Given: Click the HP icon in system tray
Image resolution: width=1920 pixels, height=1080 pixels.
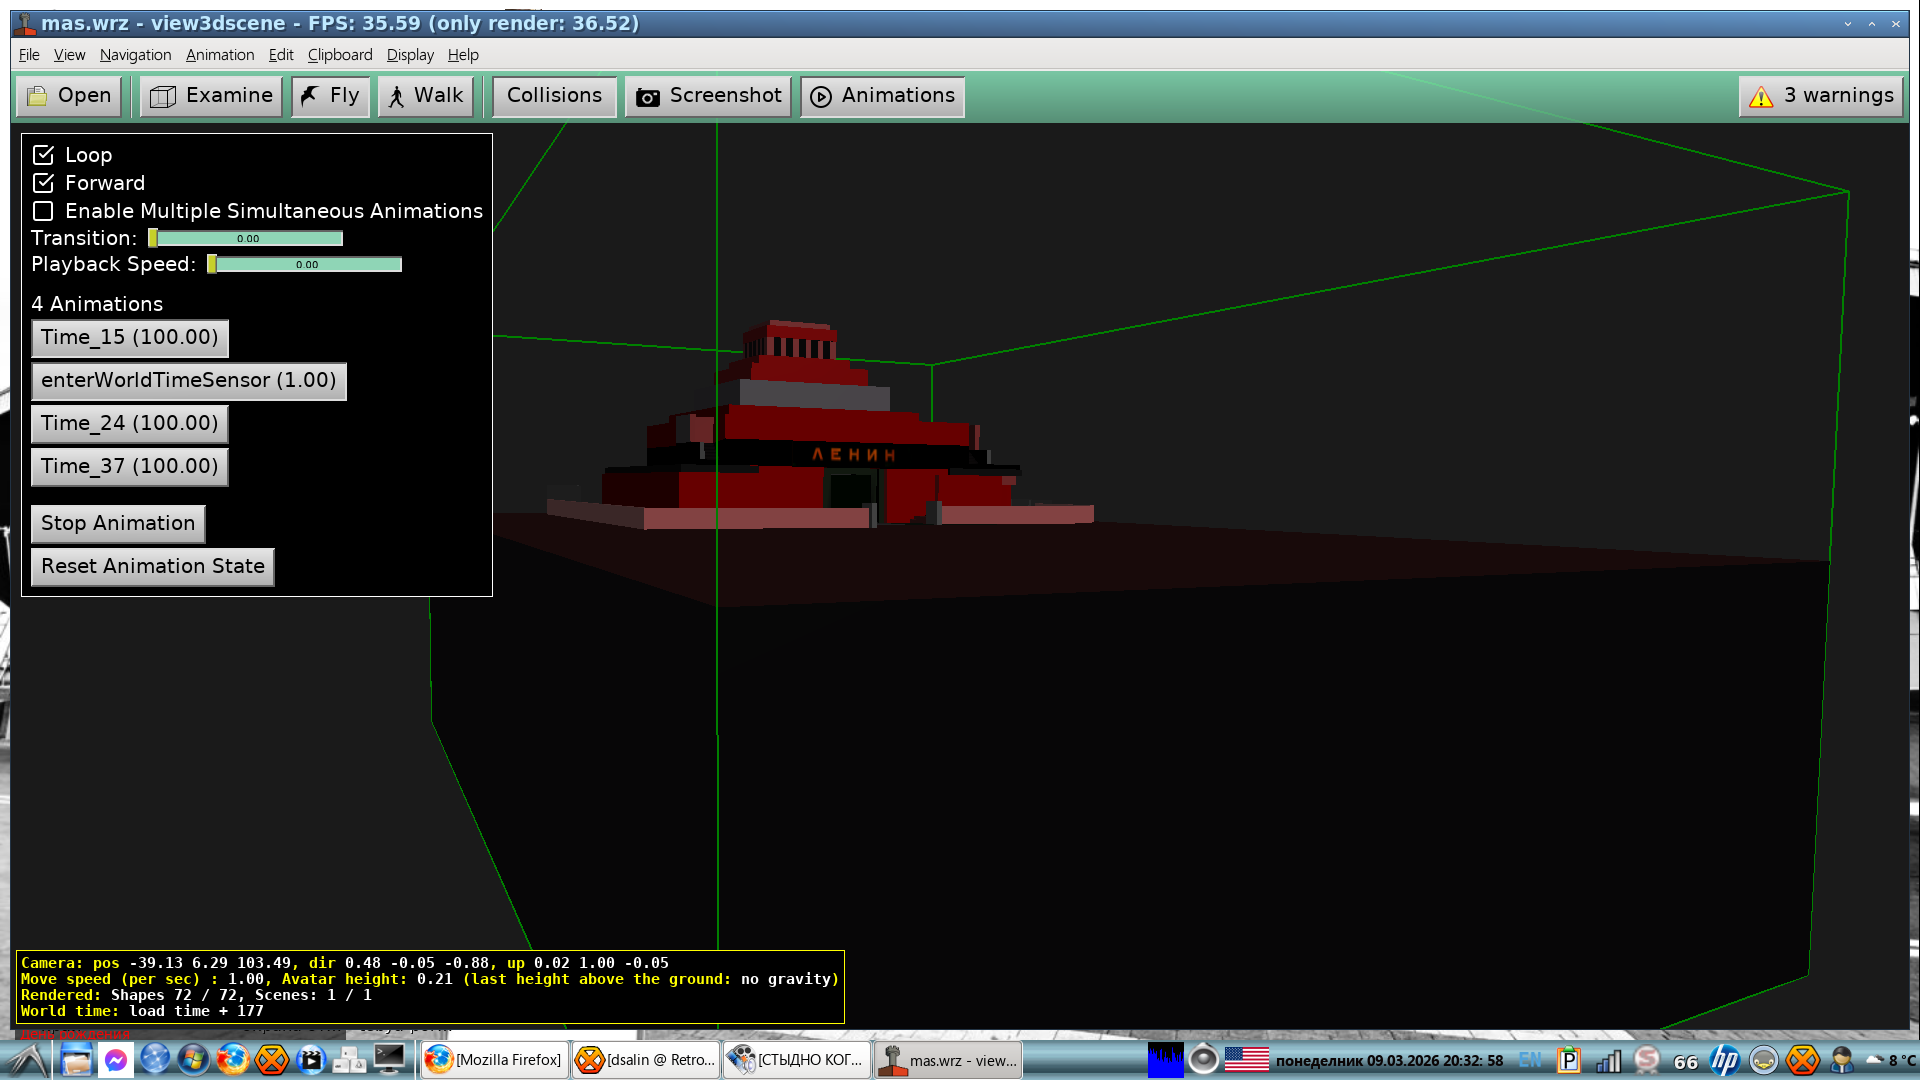Looking at the screenshot, I should point(1725,1060).
